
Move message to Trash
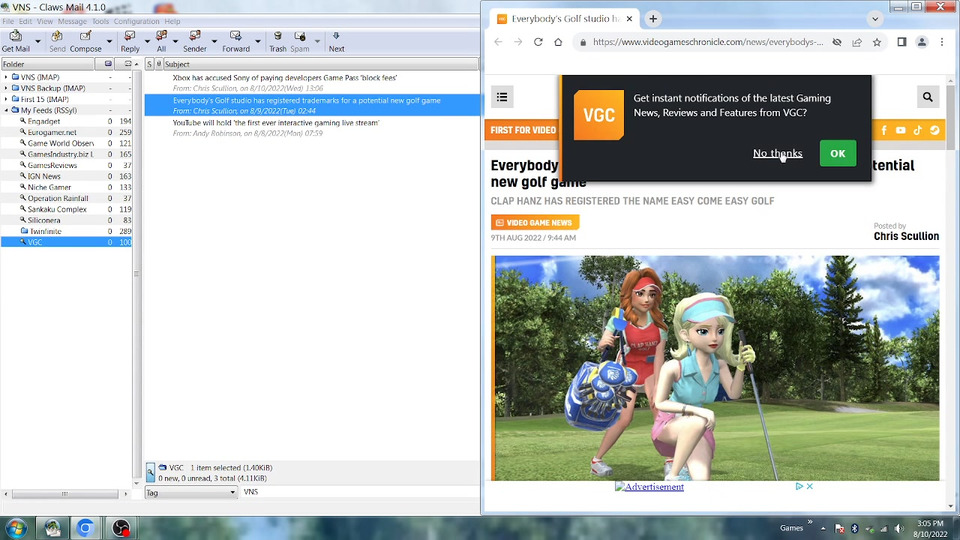277,41
